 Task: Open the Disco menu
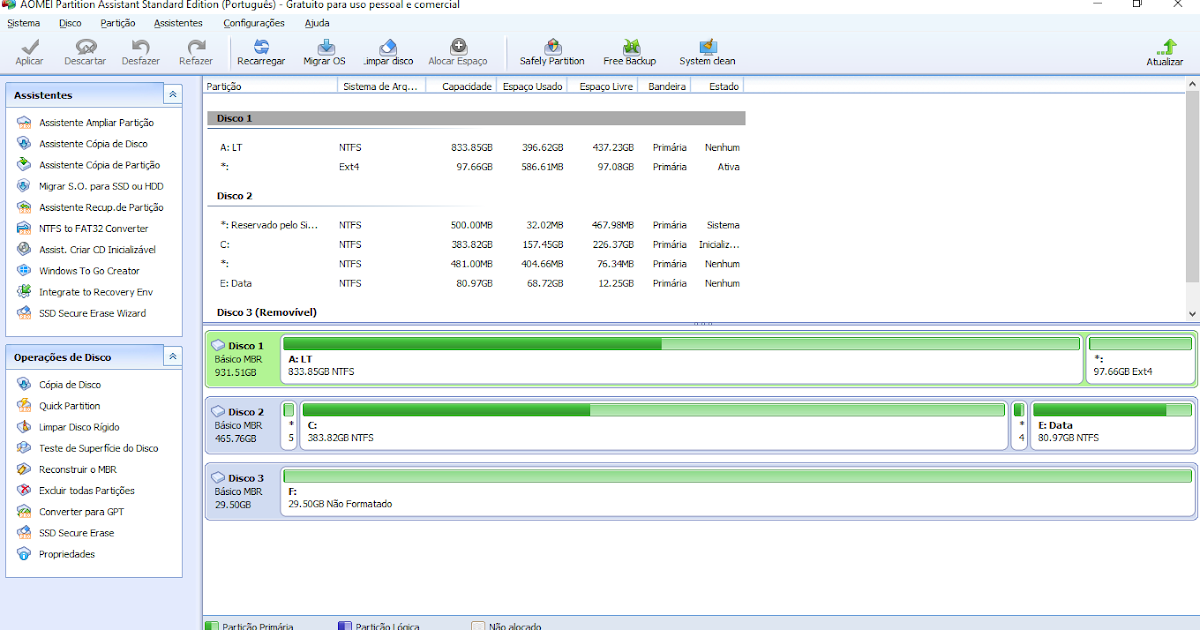(x=71, y=23)
